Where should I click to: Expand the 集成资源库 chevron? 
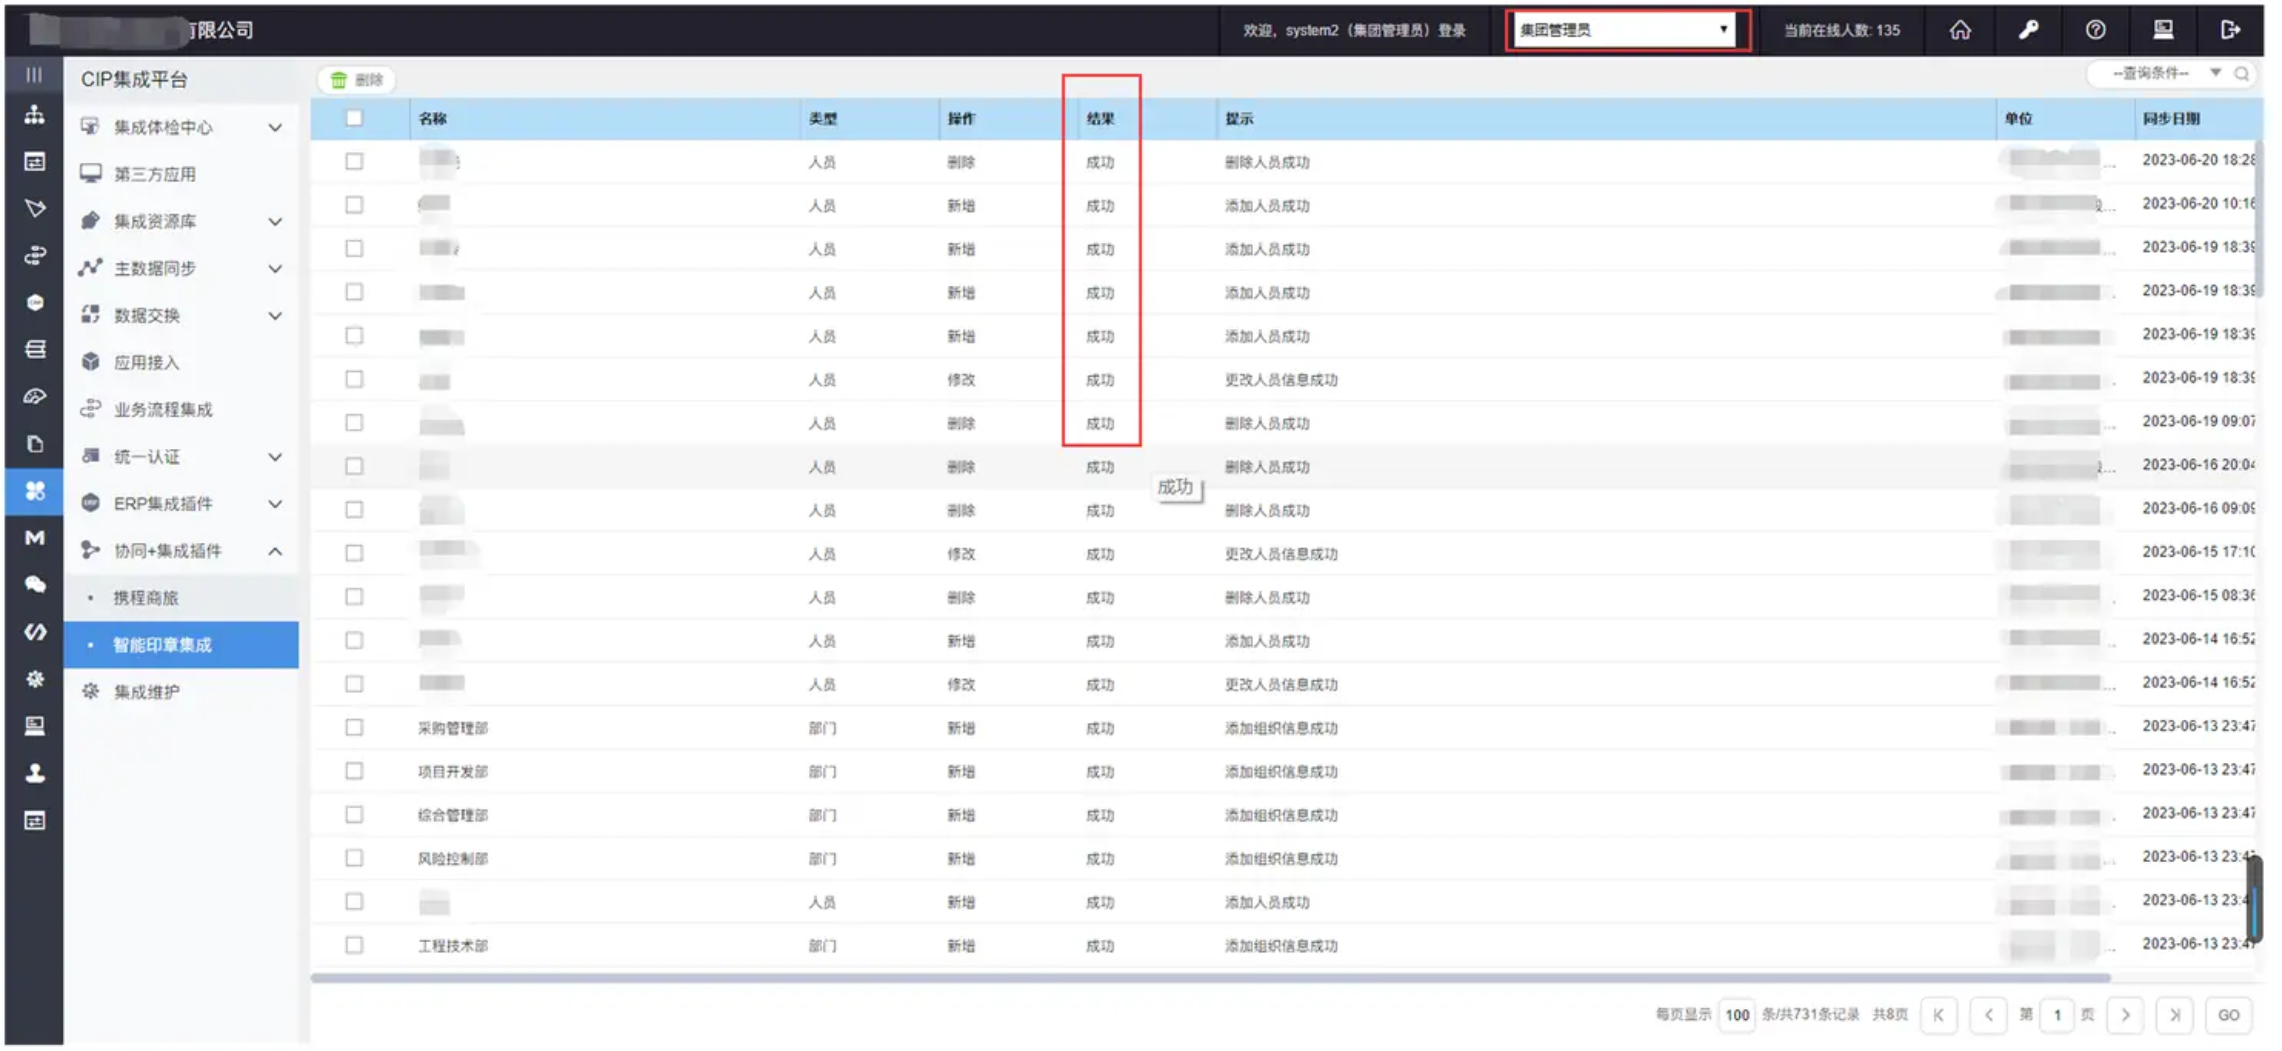(275, 222)
